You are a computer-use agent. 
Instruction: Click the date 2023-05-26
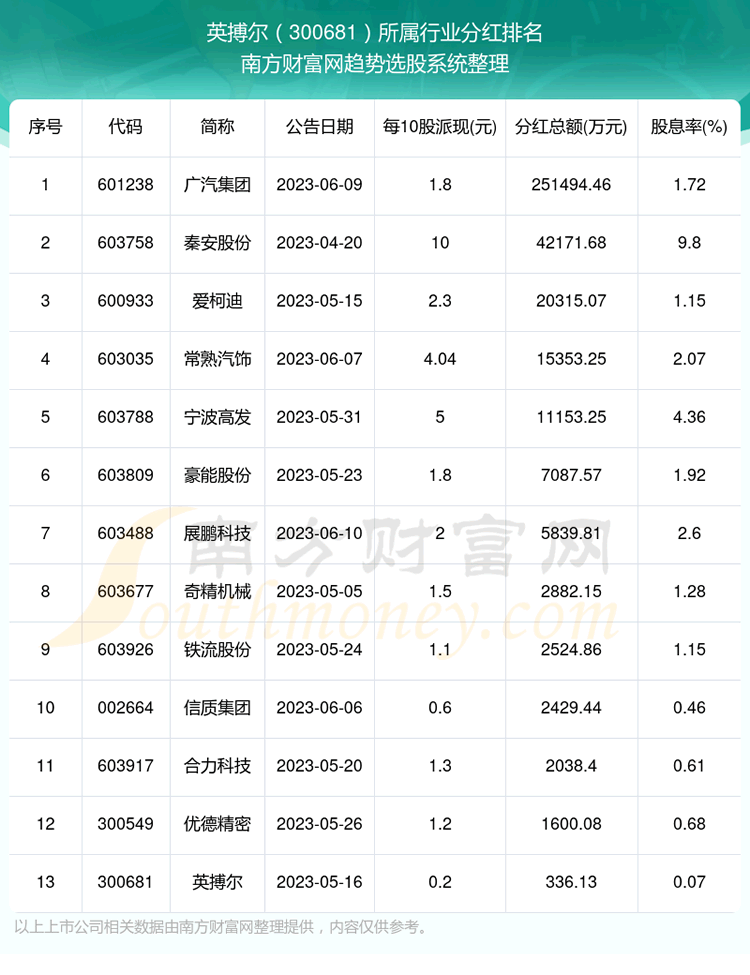[x=320, y=824]
